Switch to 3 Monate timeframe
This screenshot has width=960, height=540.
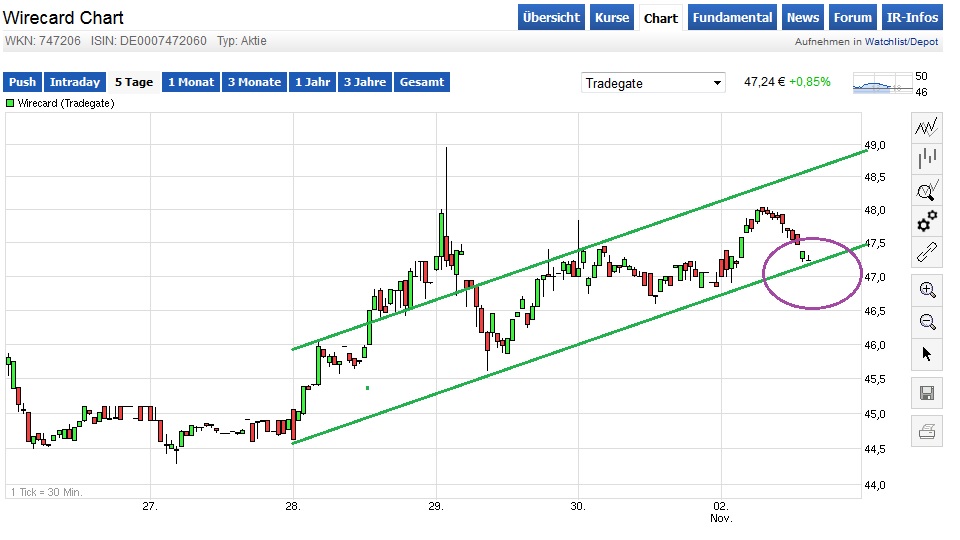tap(254, 82)
